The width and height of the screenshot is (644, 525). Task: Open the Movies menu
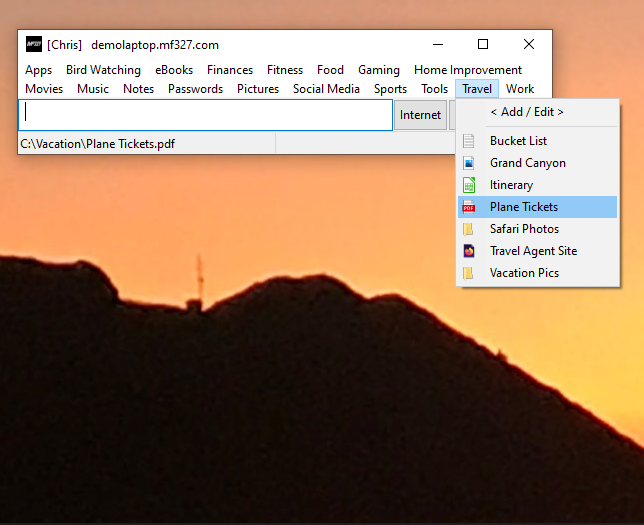(44, 89)
